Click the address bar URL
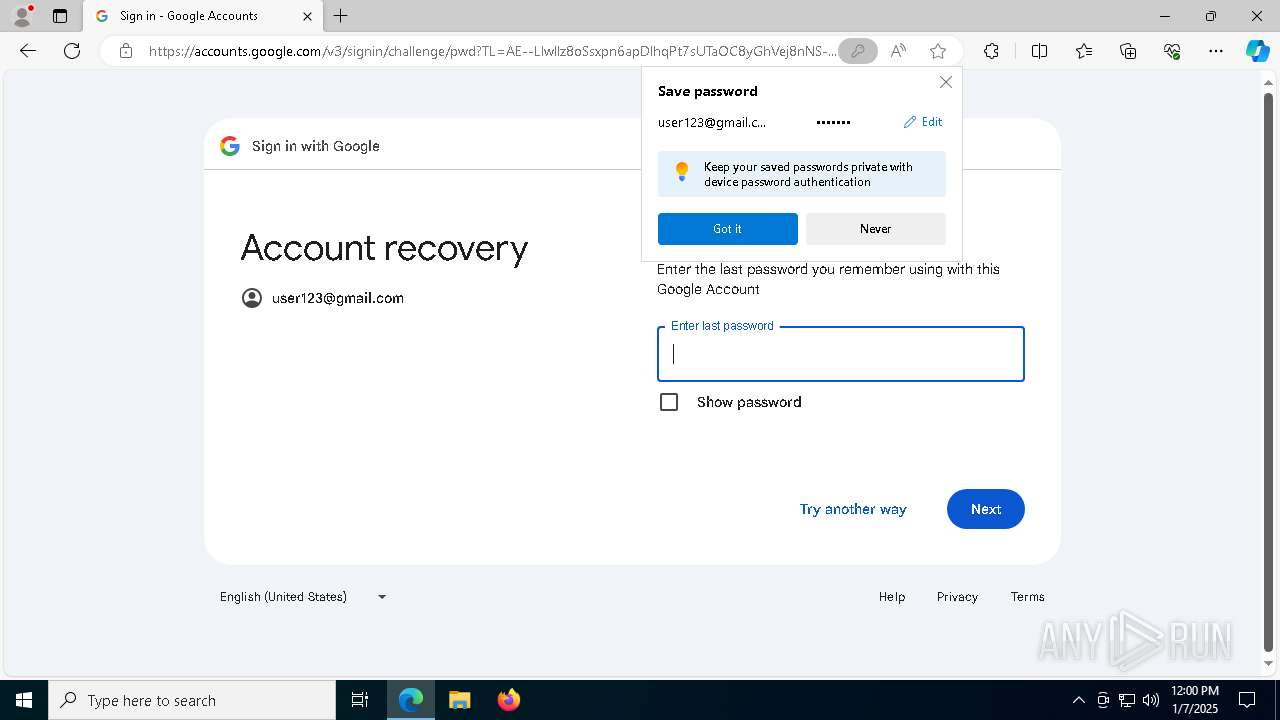 point(492,51)
